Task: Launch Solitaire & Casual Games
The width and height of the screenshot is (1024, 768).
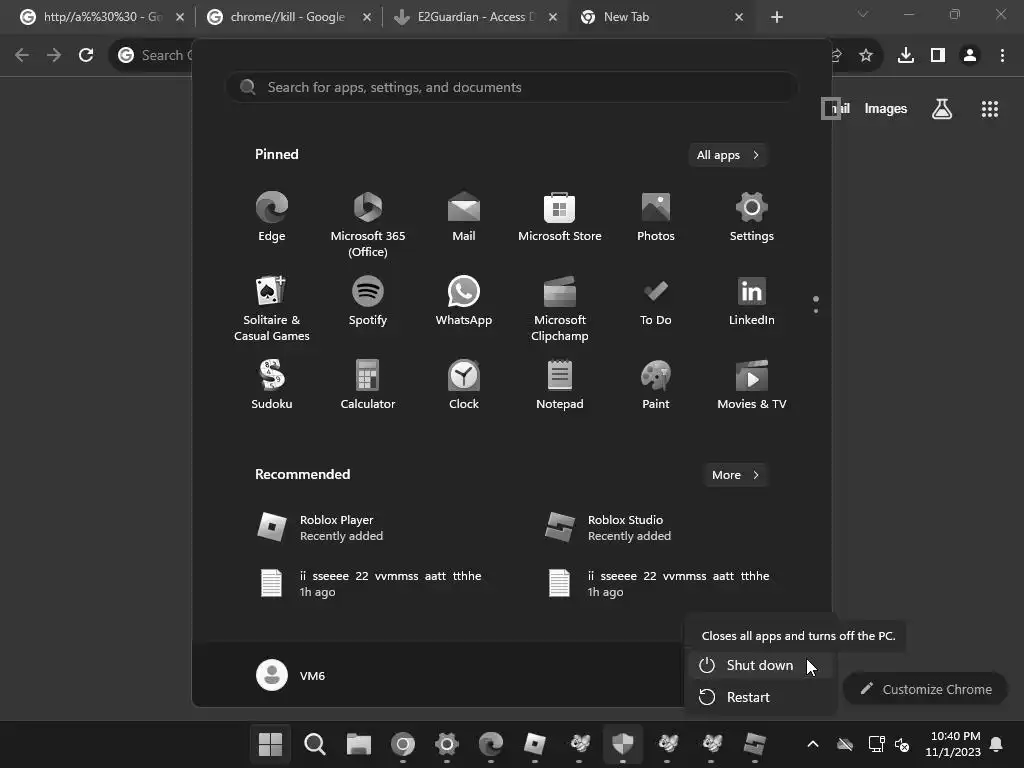Action: 272,309
